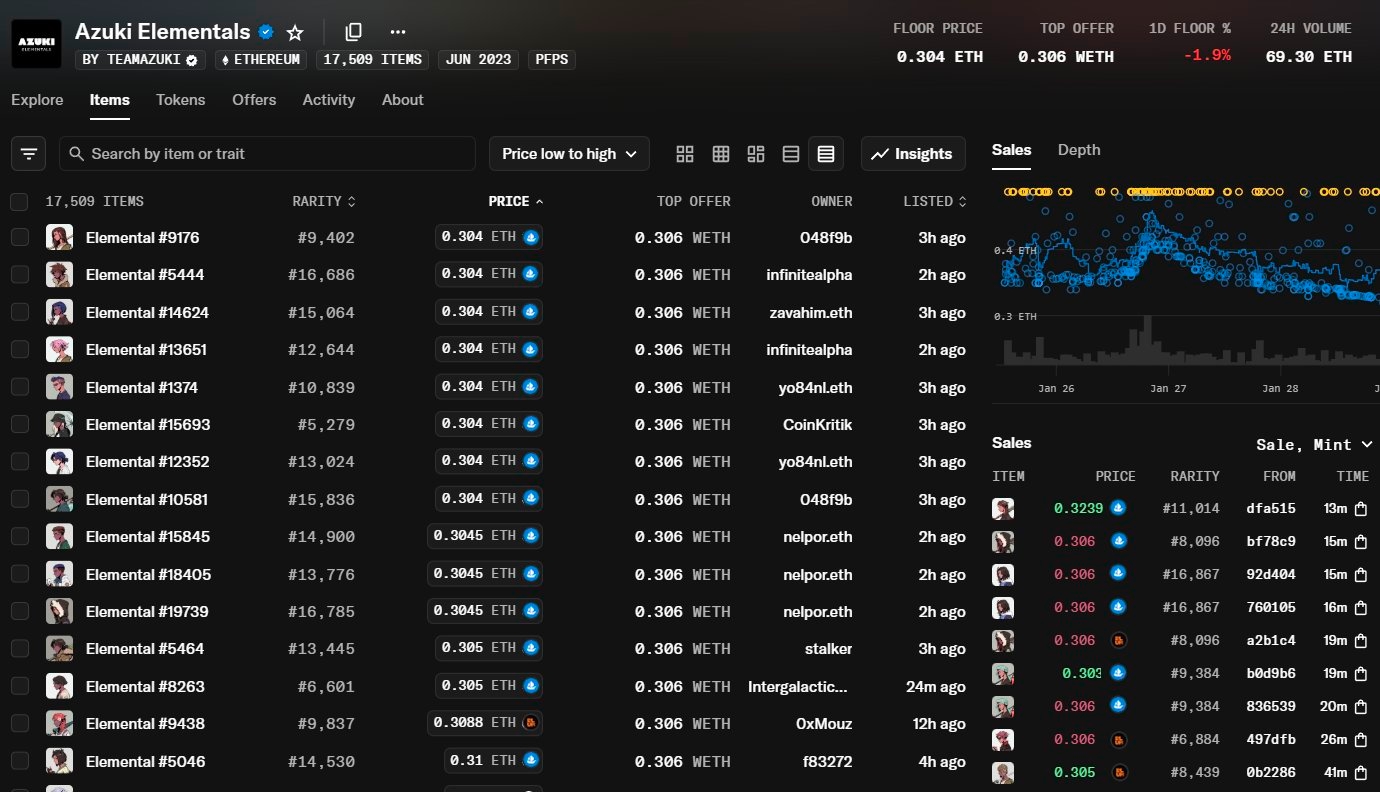Open the three-dot more options menu
The height and width of the screenshot is (792, 1380).
coord(398,32)
